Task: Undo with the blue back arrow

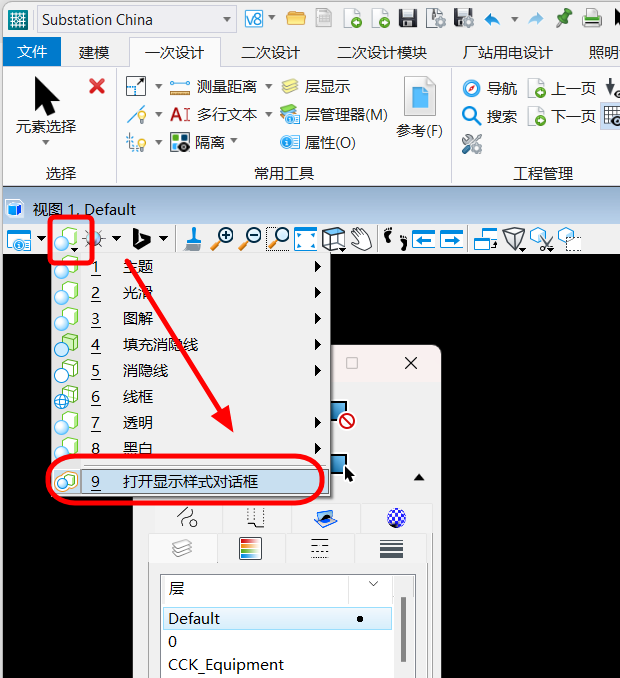Action: (x=492, y=19)
